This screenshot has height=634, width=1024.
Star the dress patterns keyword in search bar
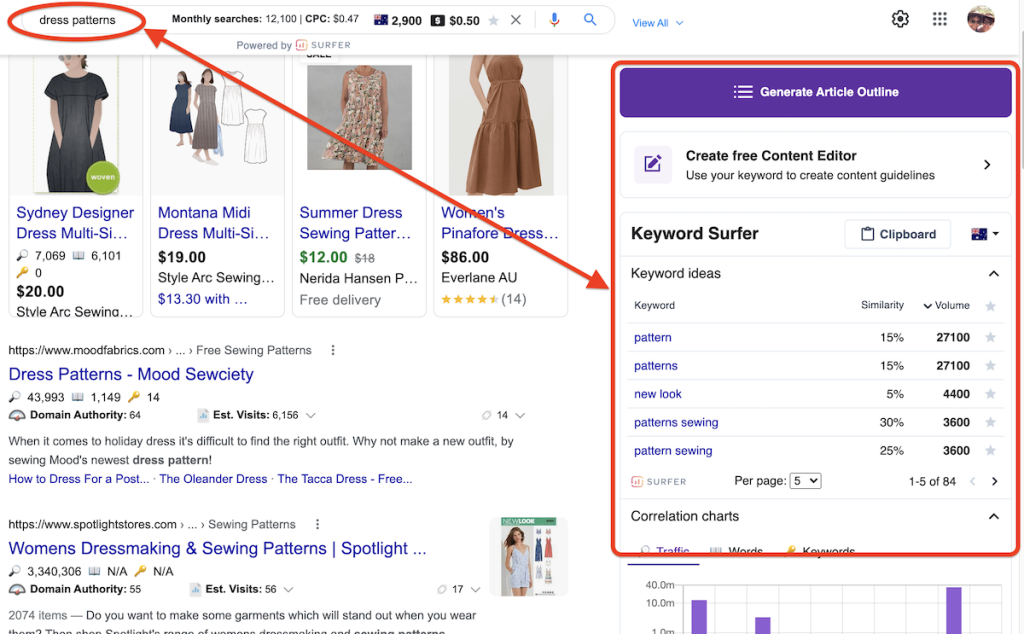(x=494, y=20)
